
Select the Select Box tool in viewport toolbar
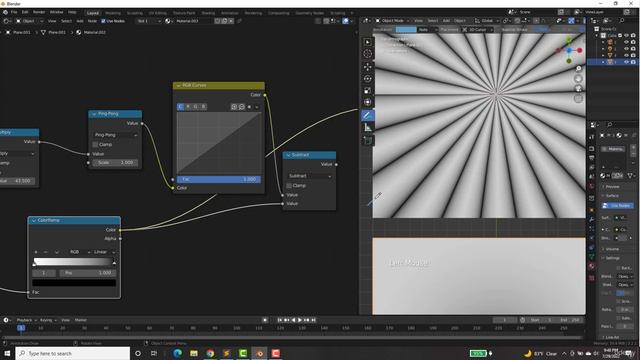[368, 42]
